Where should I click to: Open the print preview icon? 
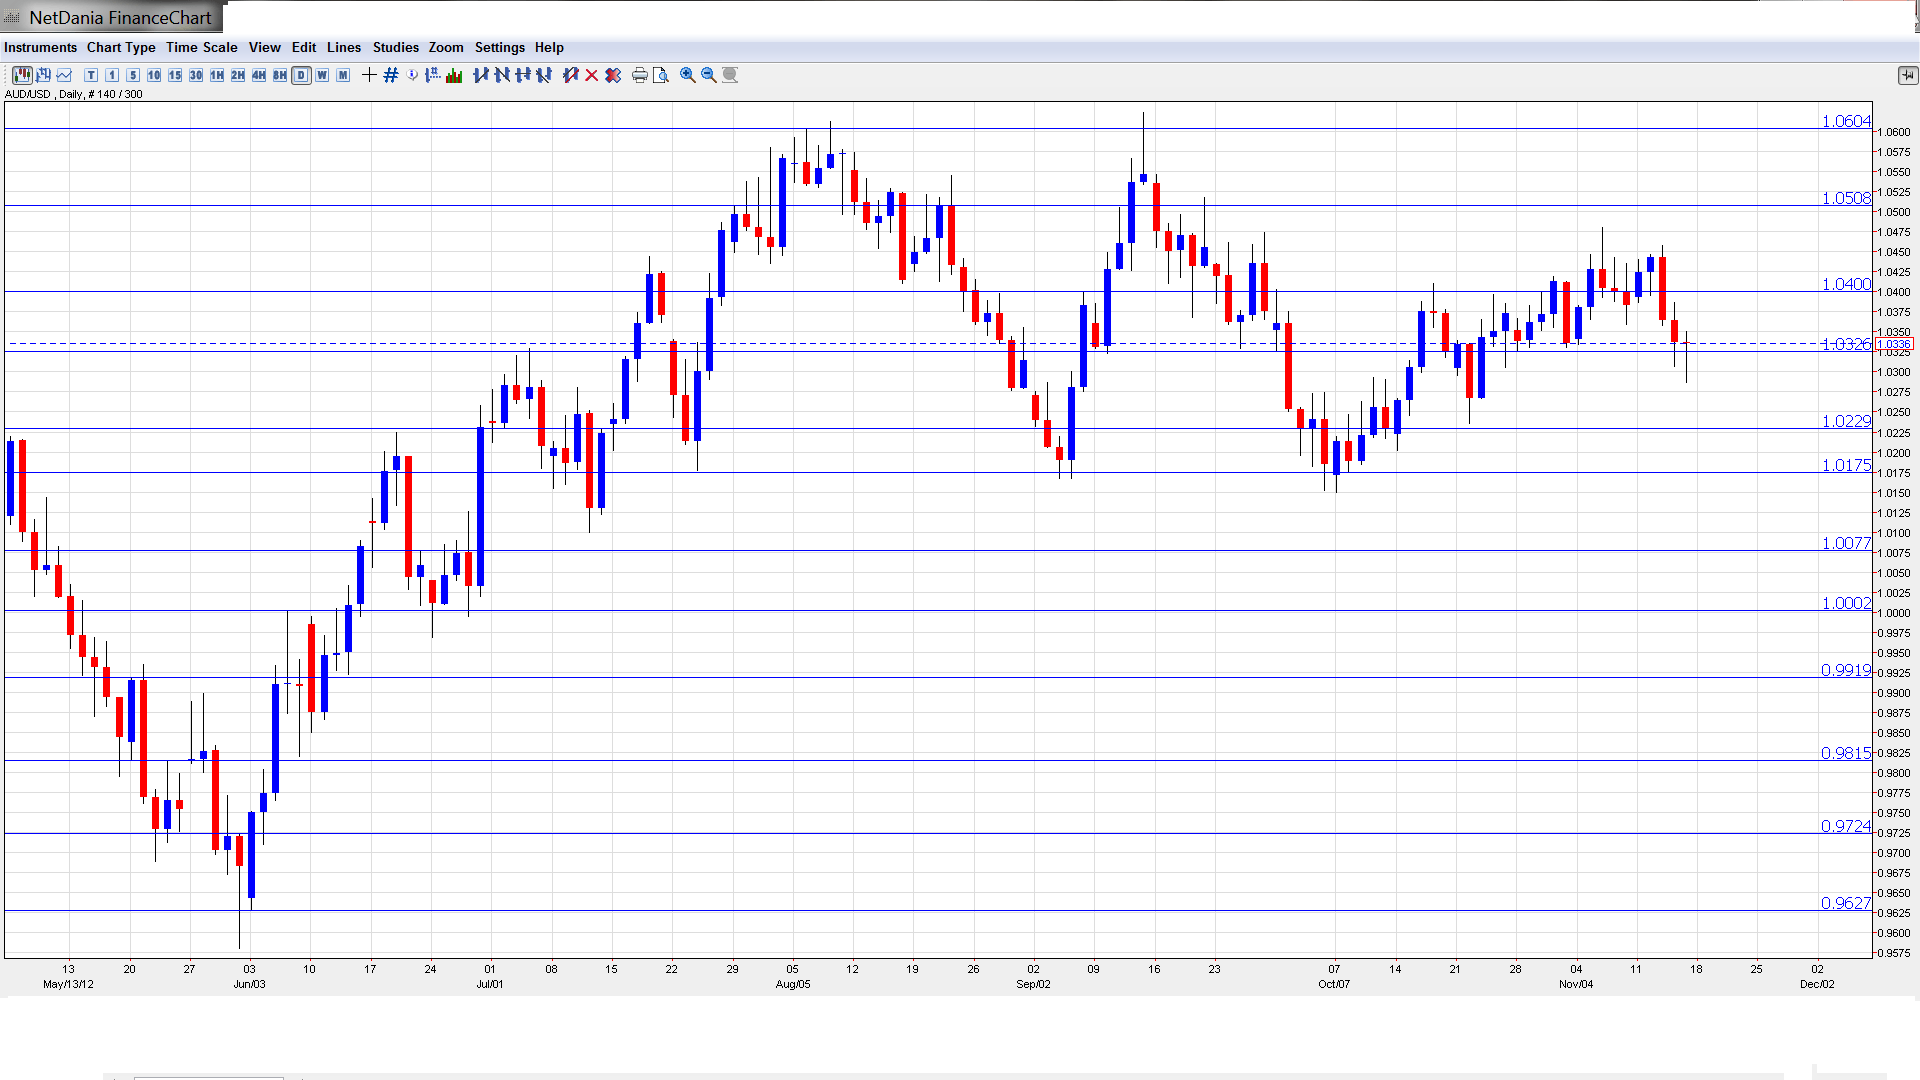coord(660,75)
